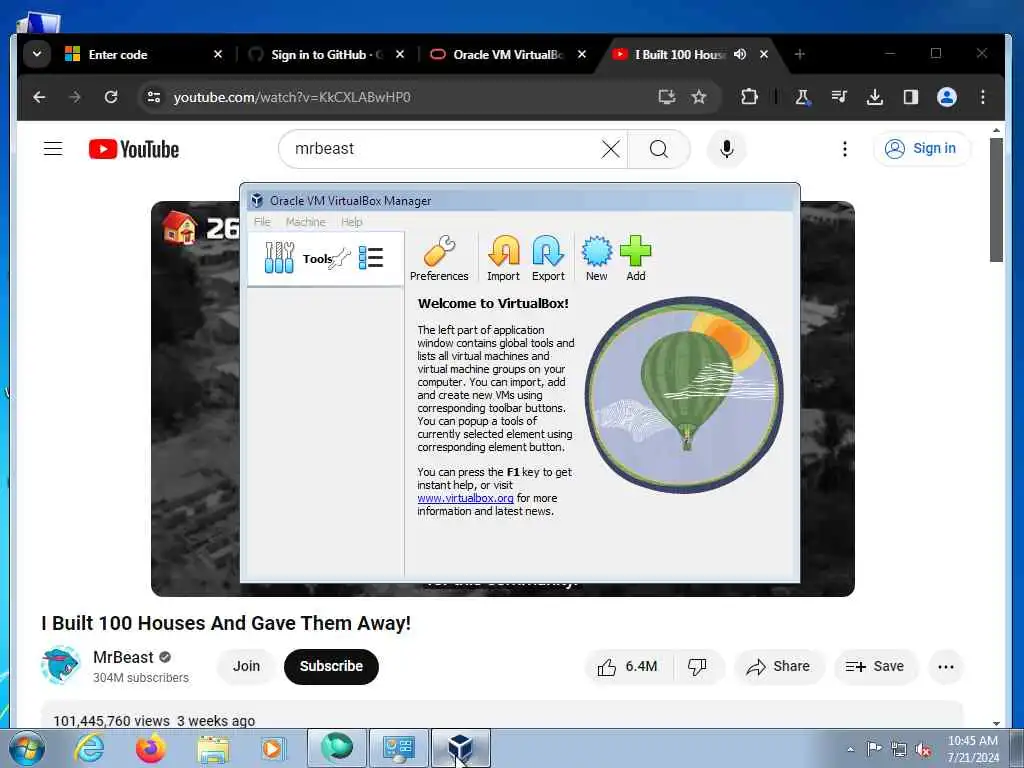
Task: Click the YouTube Sign in button
Action: click(x=921, y=149)
